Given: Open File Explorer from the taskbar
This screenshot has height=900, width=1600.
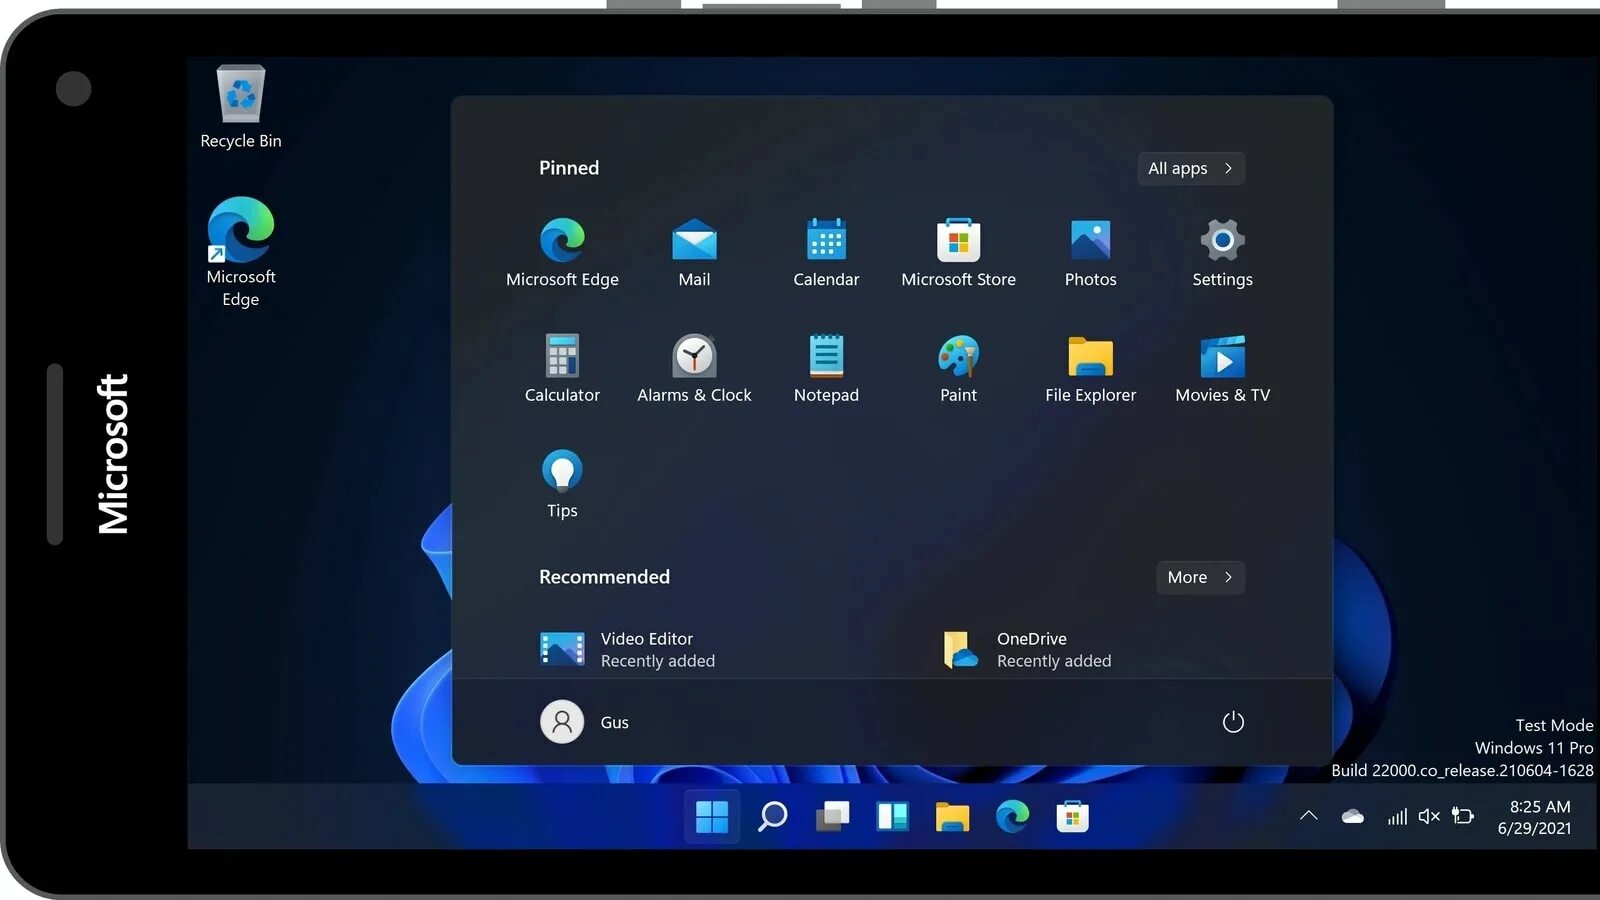Looking at the screenshot, I should pyautogui.click(x=952, y=817).
